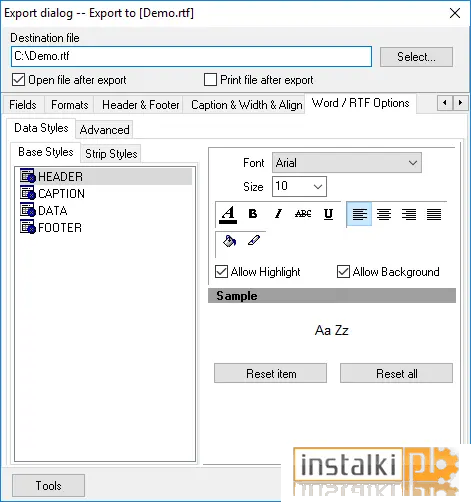Viewport: 471px width, 502px height.
Task: Open the Size dropdown
Action: [299, 186]
